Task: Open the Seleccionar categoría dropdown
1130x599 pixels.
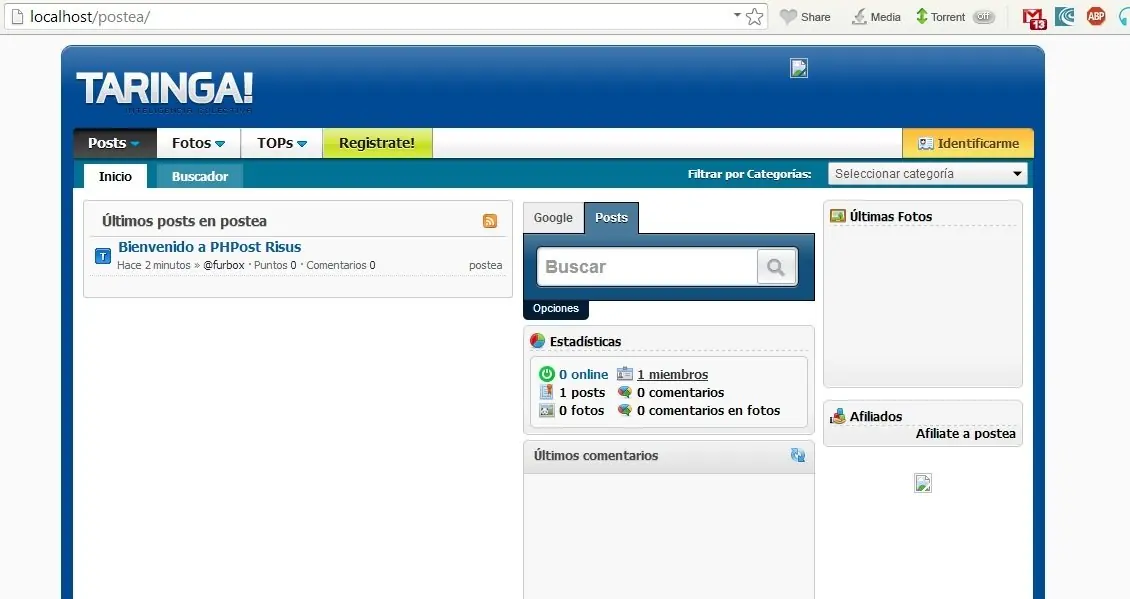Action: click(x=927, y=174)
